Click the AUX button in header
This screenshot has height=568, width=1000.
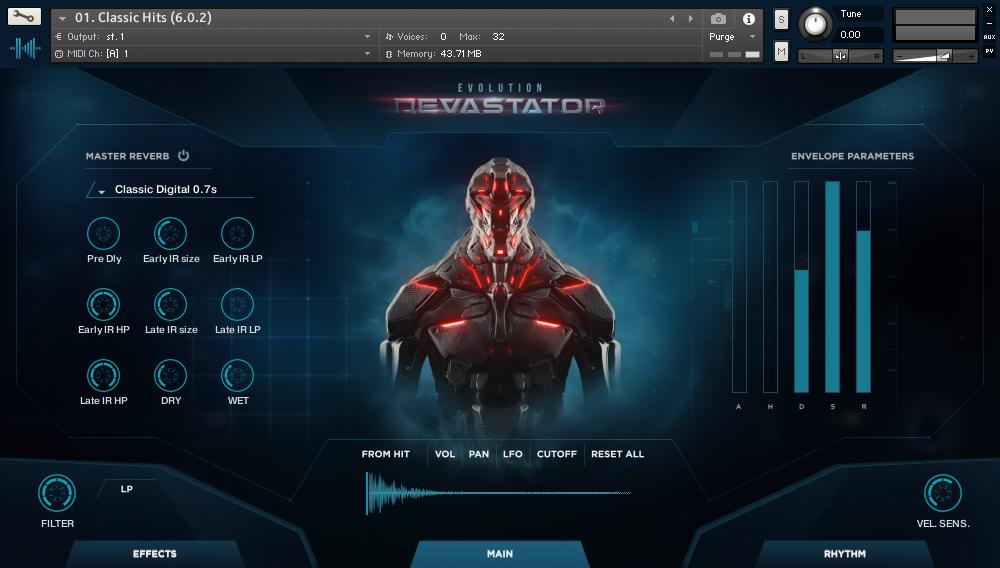989,37
